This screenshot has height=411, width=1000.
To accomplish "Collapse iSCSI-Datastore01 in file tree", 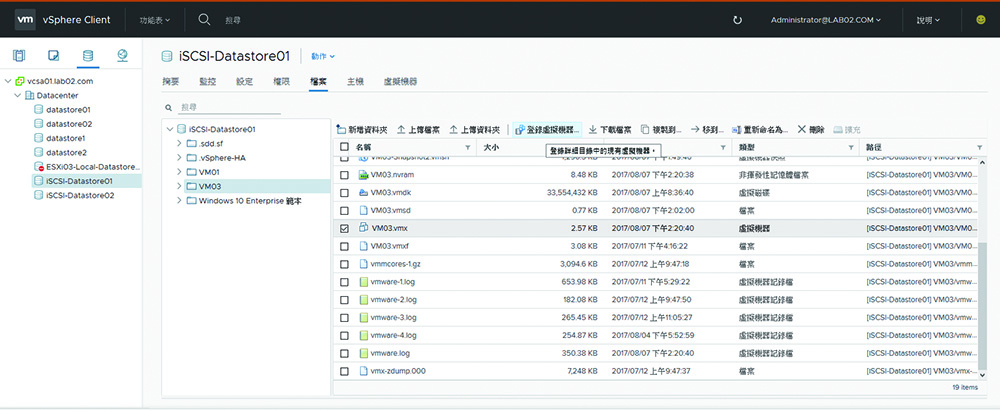I will tap(170, 129).
